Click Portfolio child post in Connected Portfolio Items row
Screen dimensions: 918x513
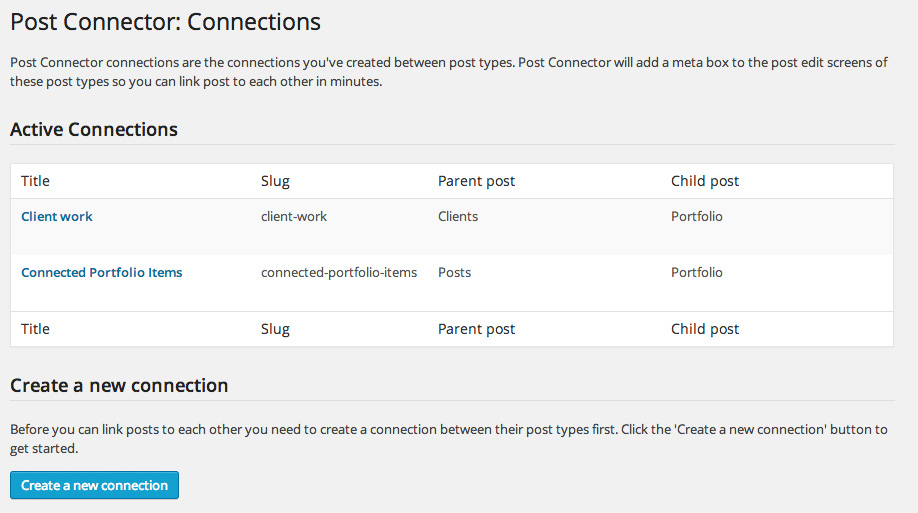[x=697, y=272]
